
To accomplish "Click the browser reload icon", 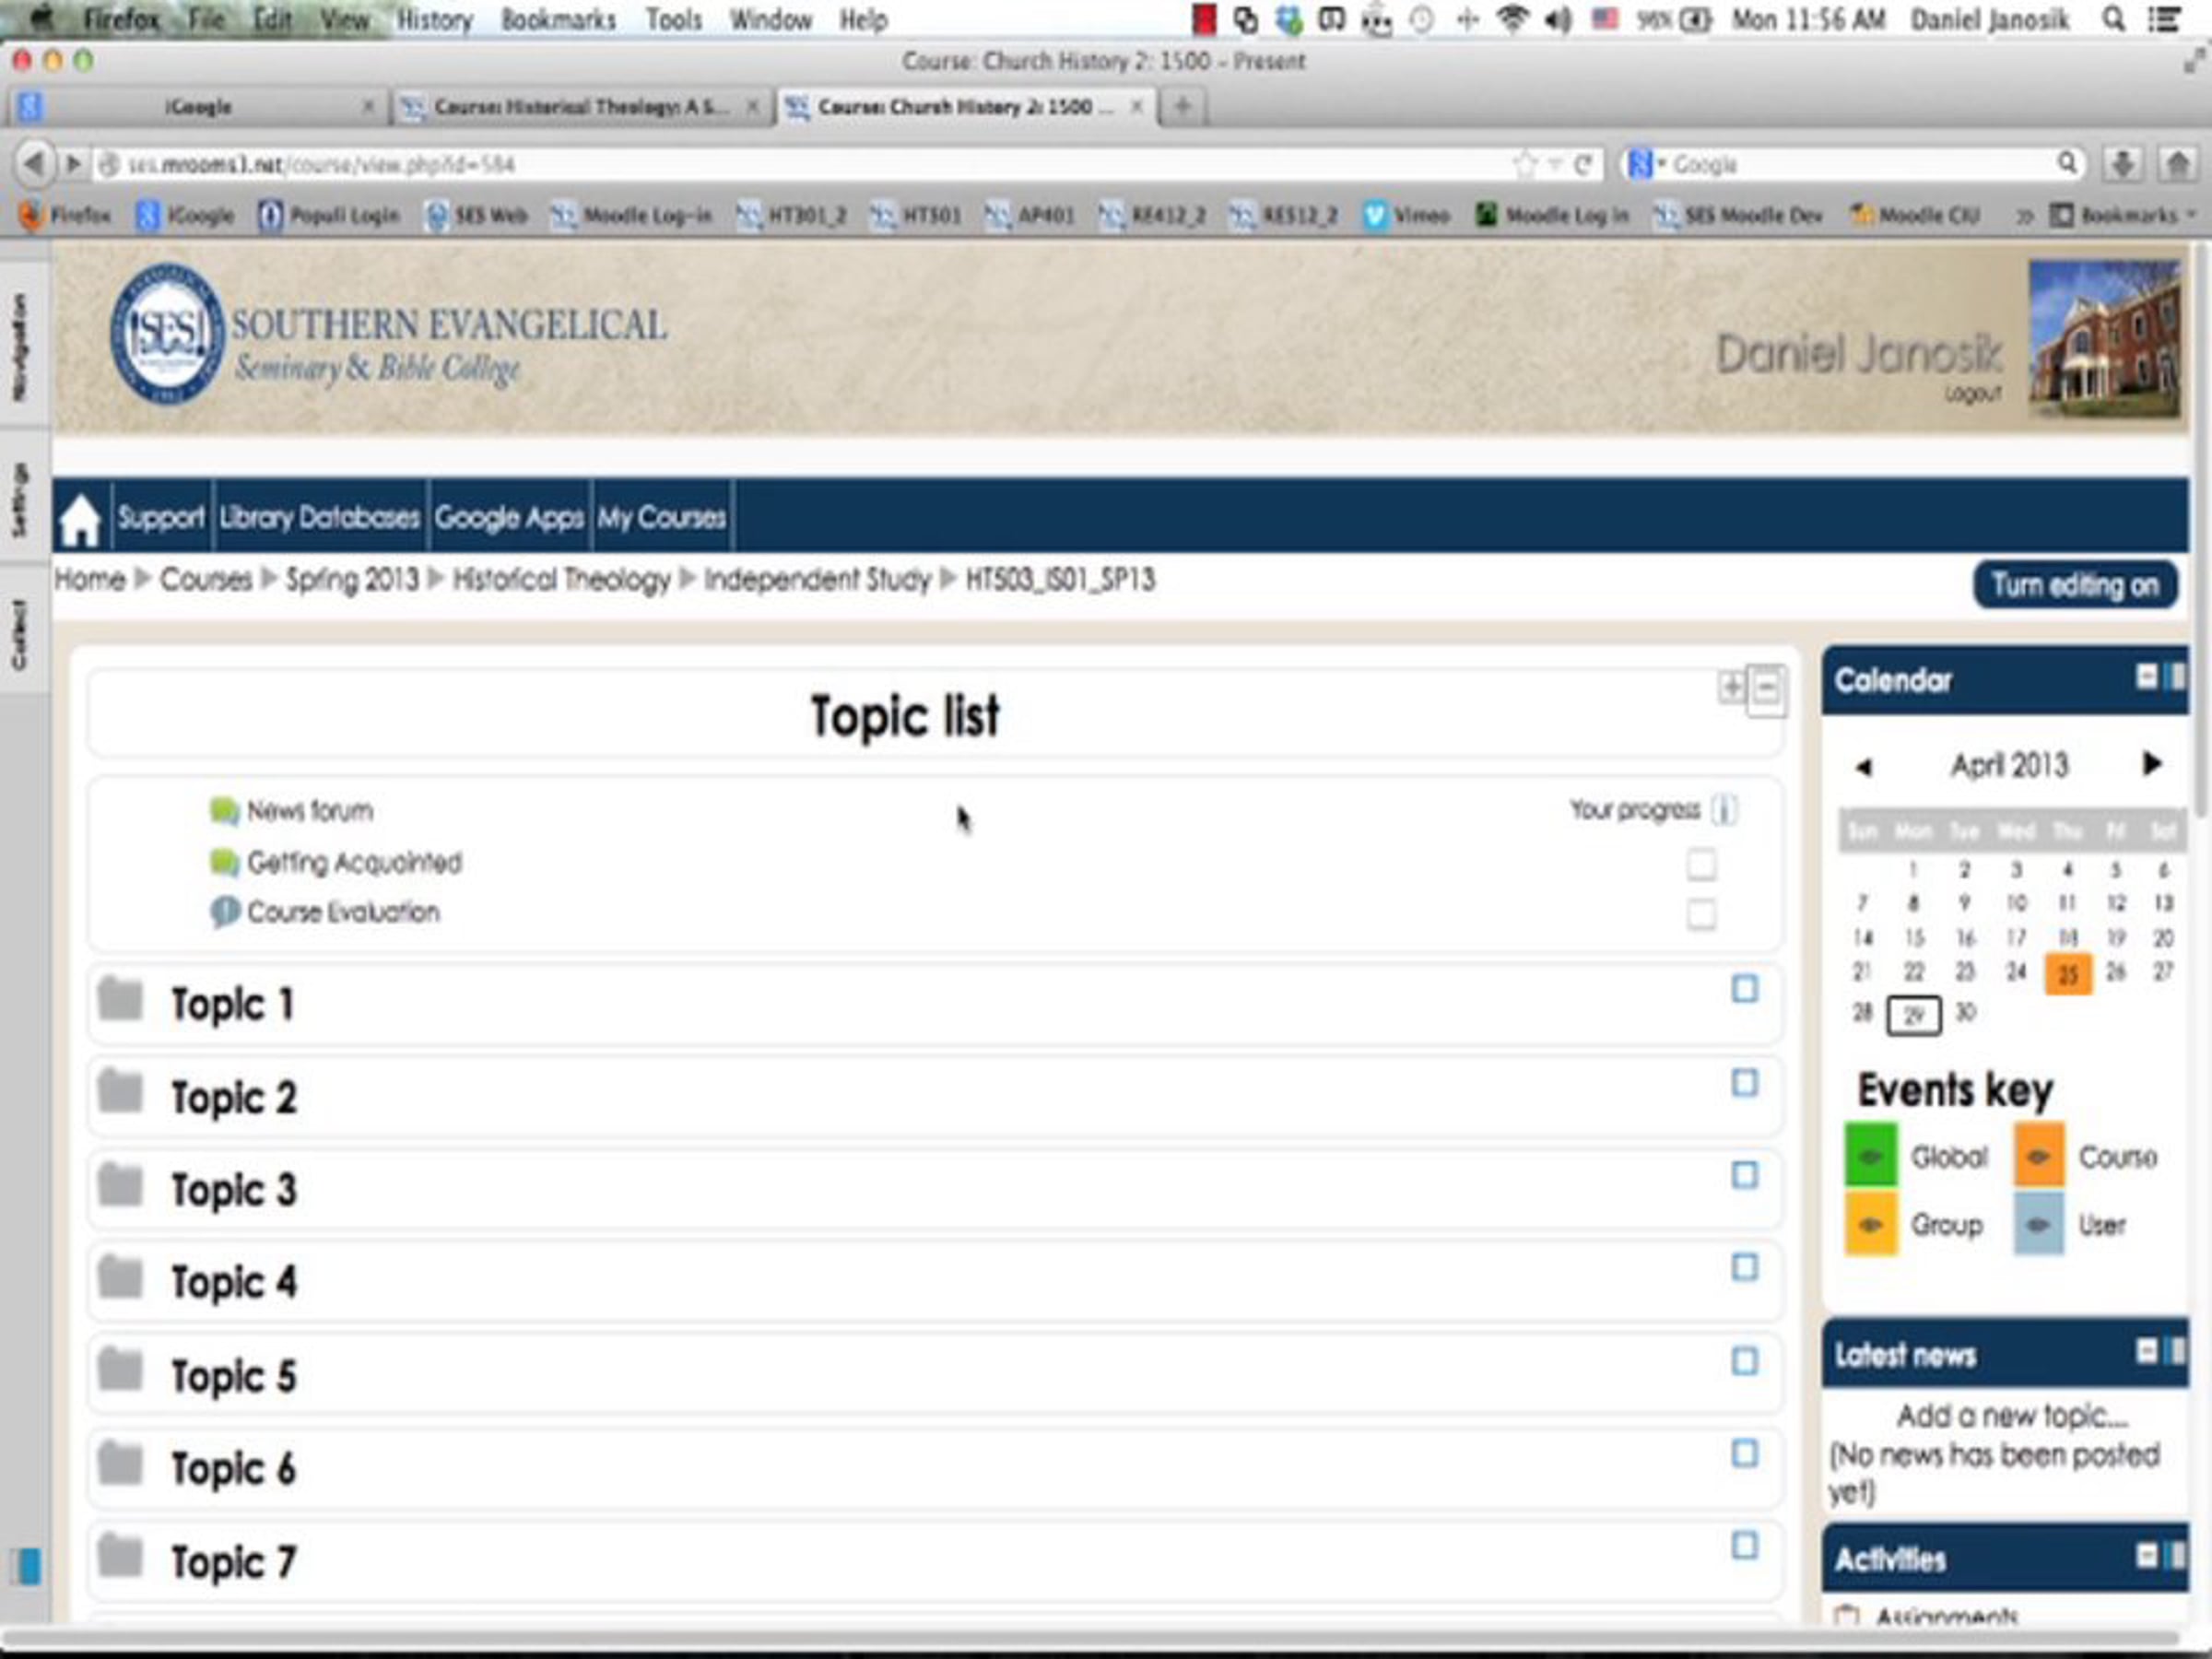I will tap(1582, 165).
